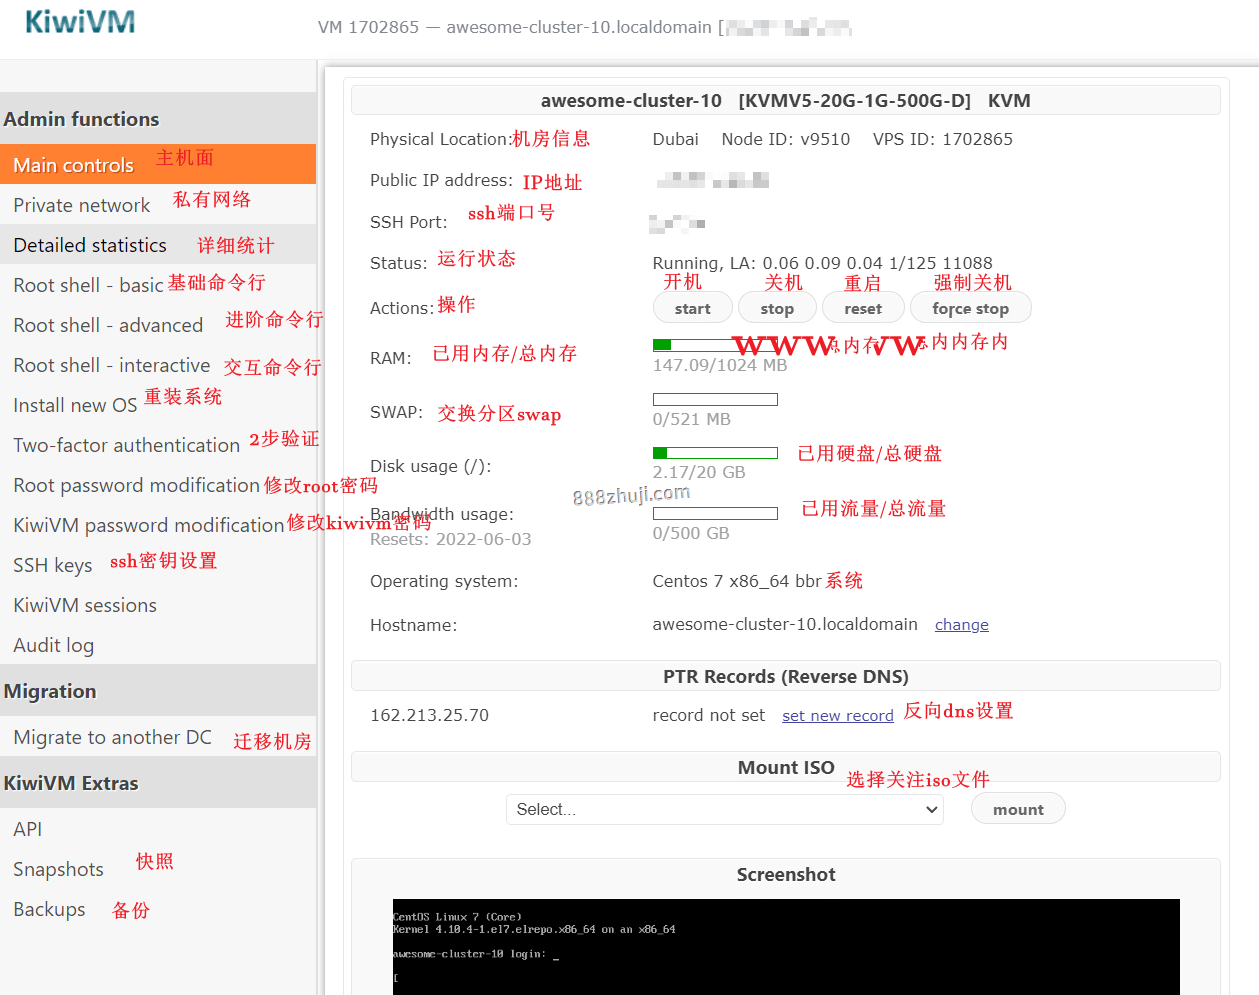
Task: Click the VM console screenshot thumbnail
Action: click(x=786, y=946)
